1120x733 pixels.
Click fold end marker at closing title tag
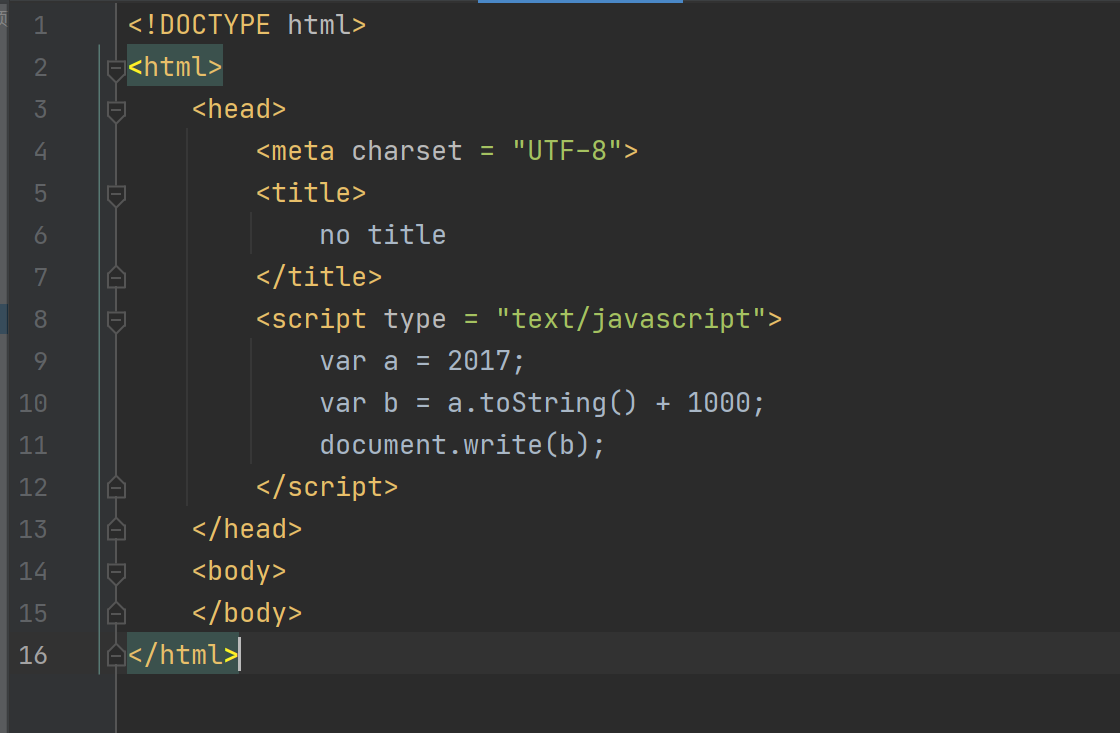pos(116,277)
